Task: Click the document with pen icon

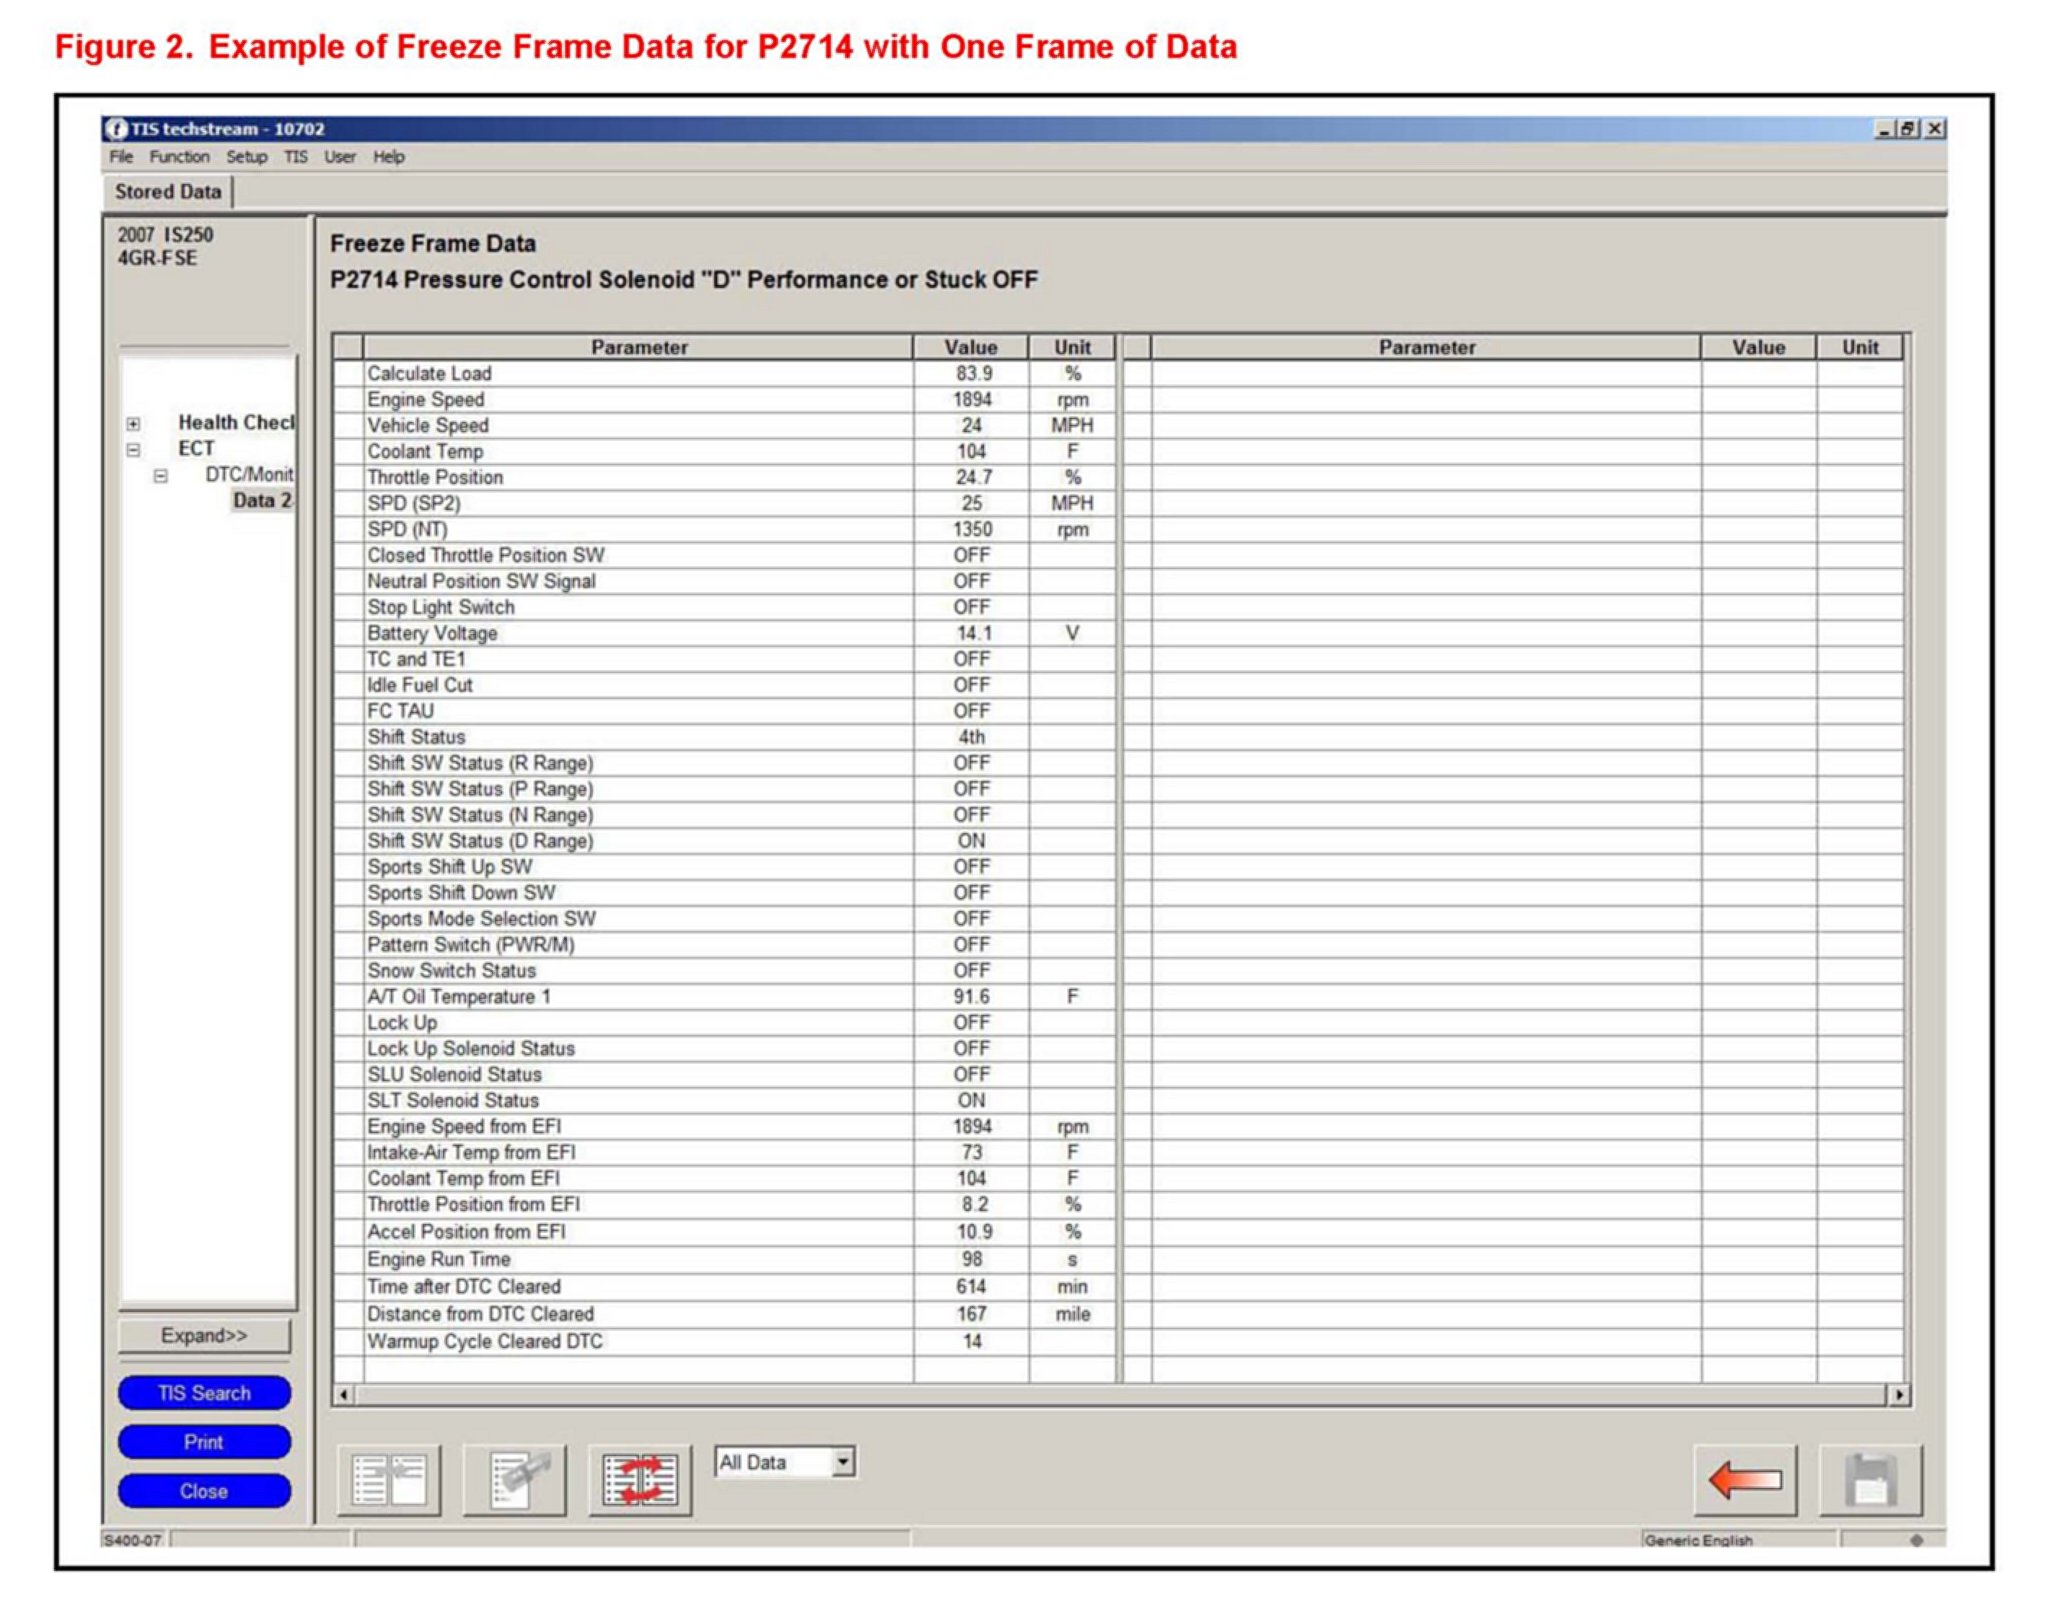Action: tap(515, 1480)
